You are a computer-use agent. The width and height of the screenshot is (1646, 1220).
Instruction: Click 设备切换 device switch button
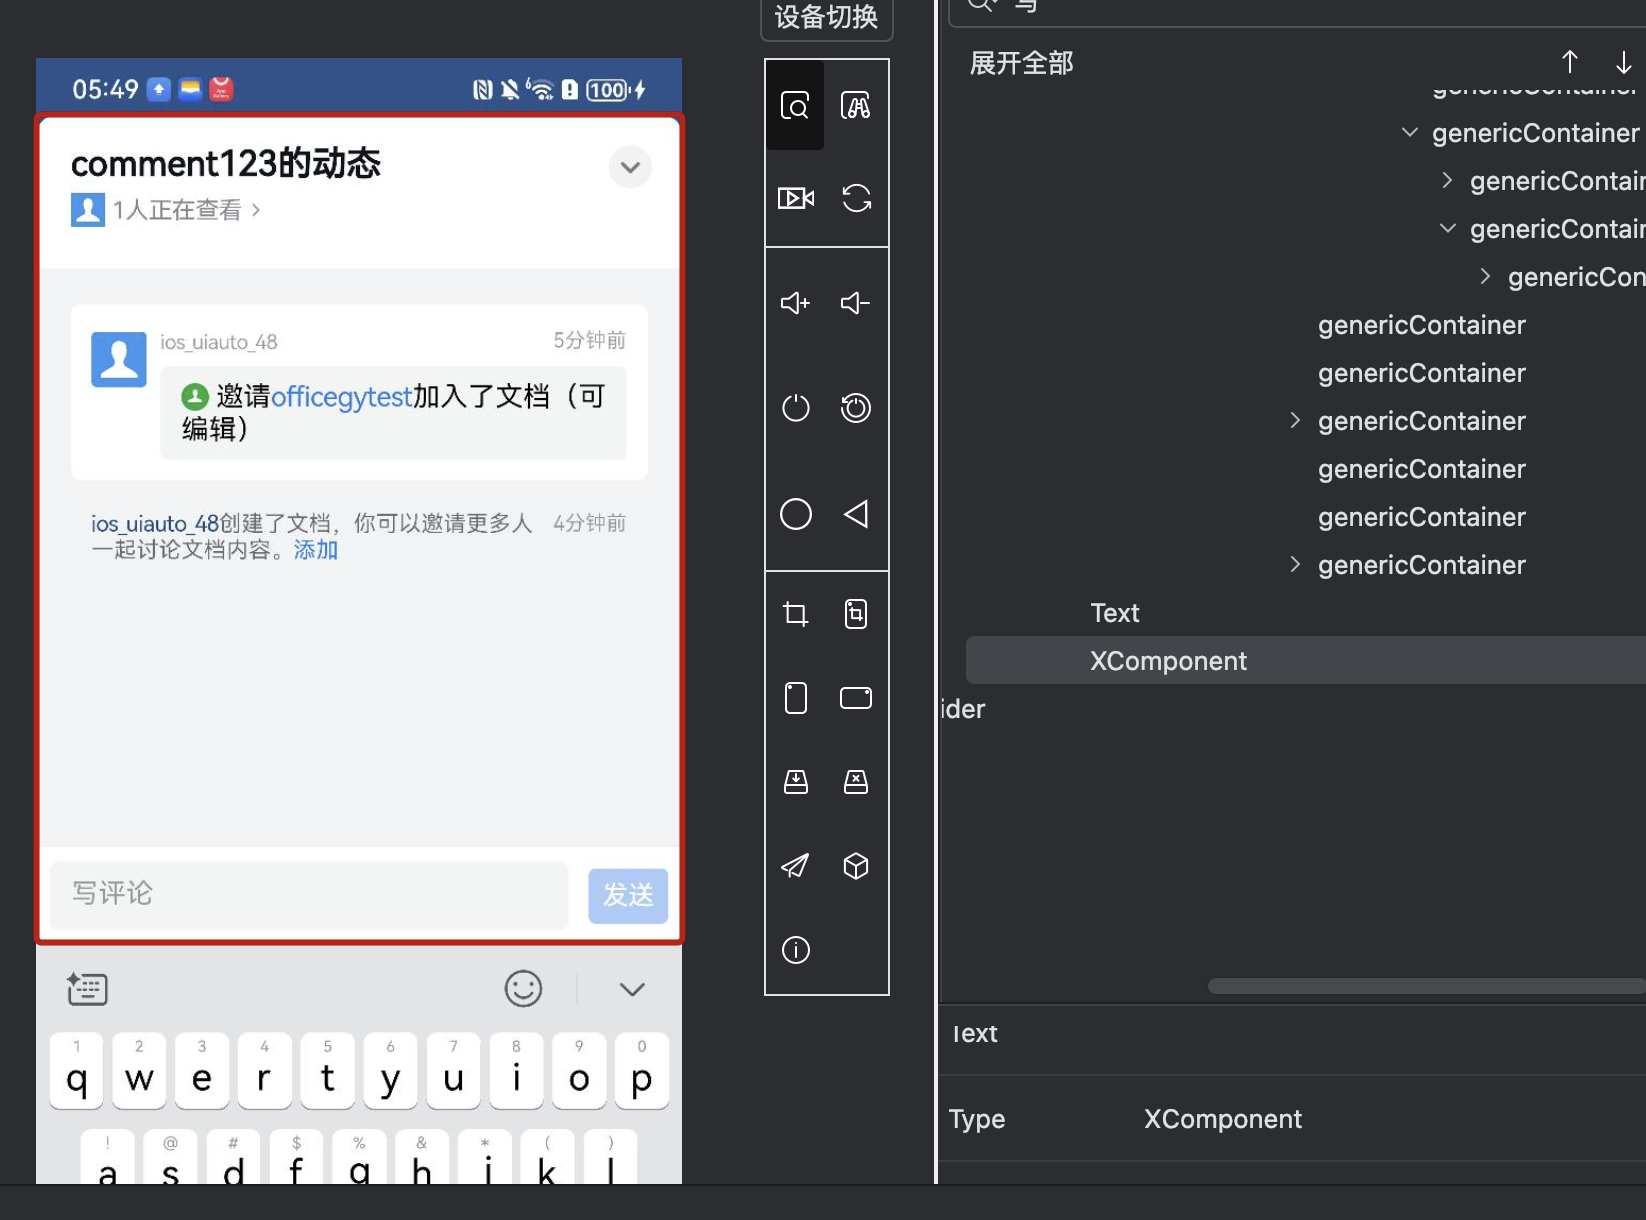tap(826, 17)
